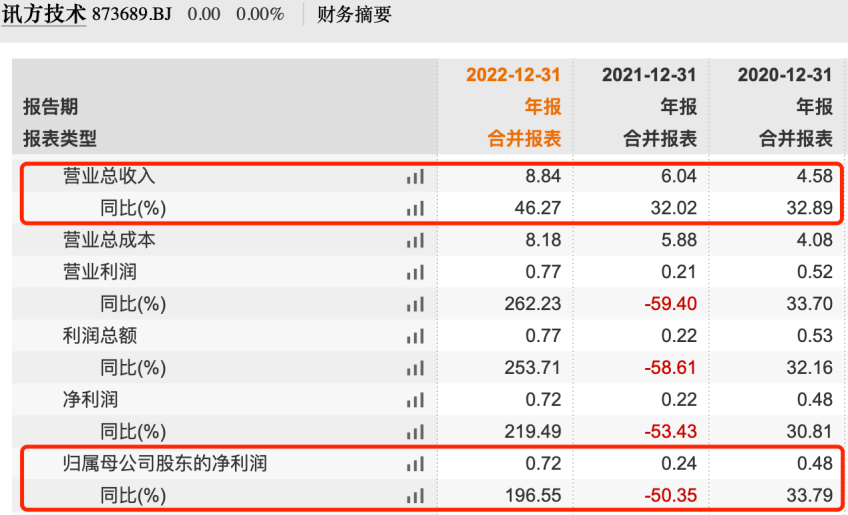The image size is (848, 515).
Task: Select the 营业利润 row label
Action: (100, 272)
